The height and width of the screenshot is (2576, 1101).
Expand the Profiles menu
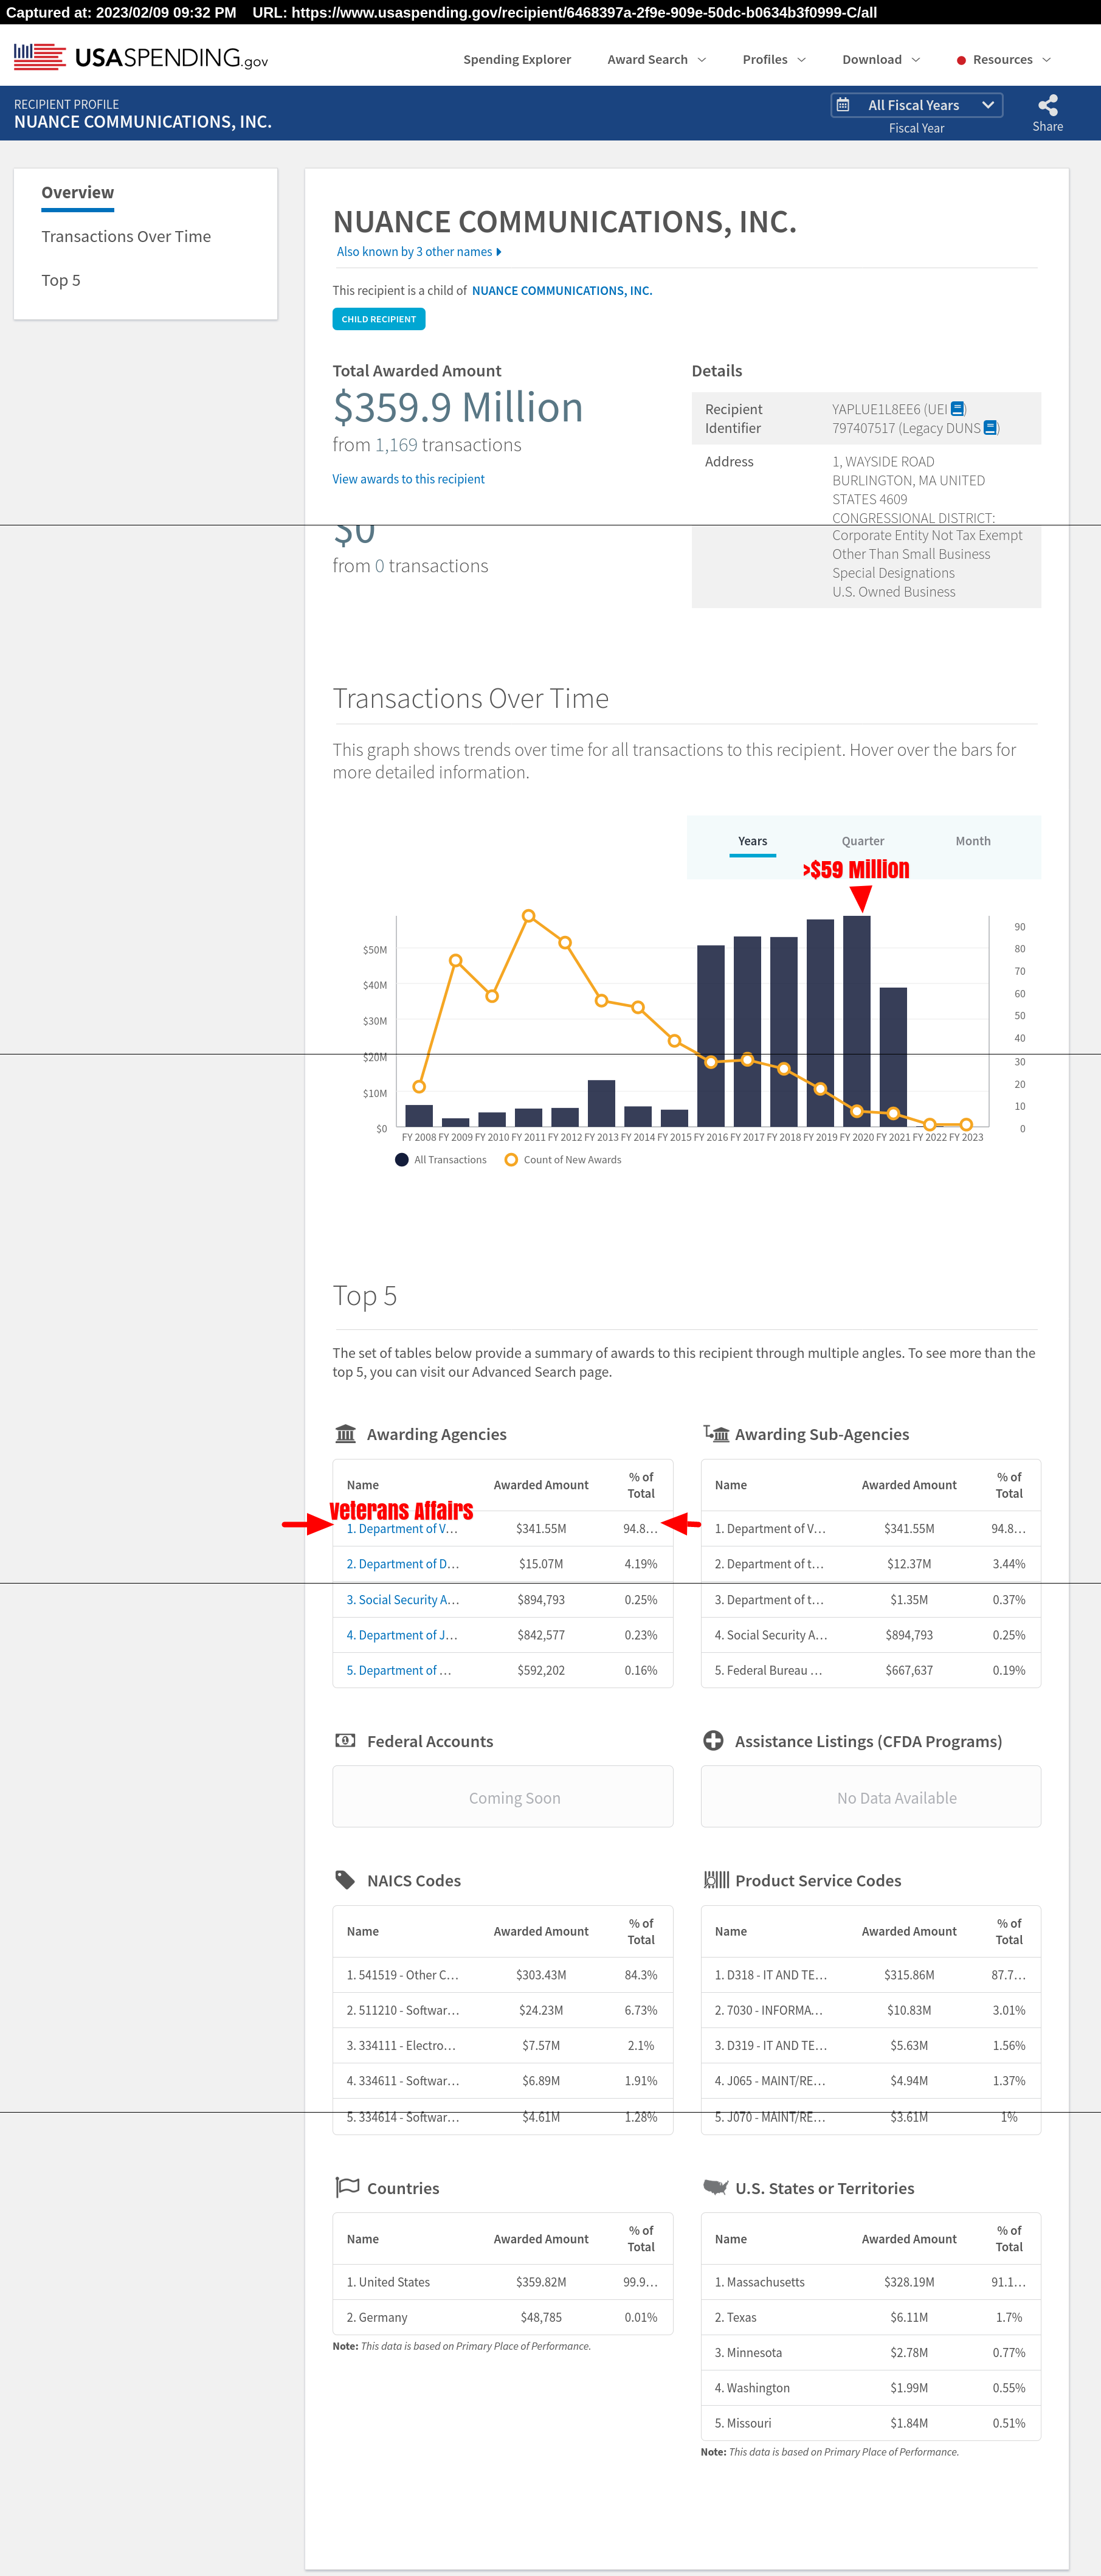point(773,60)
